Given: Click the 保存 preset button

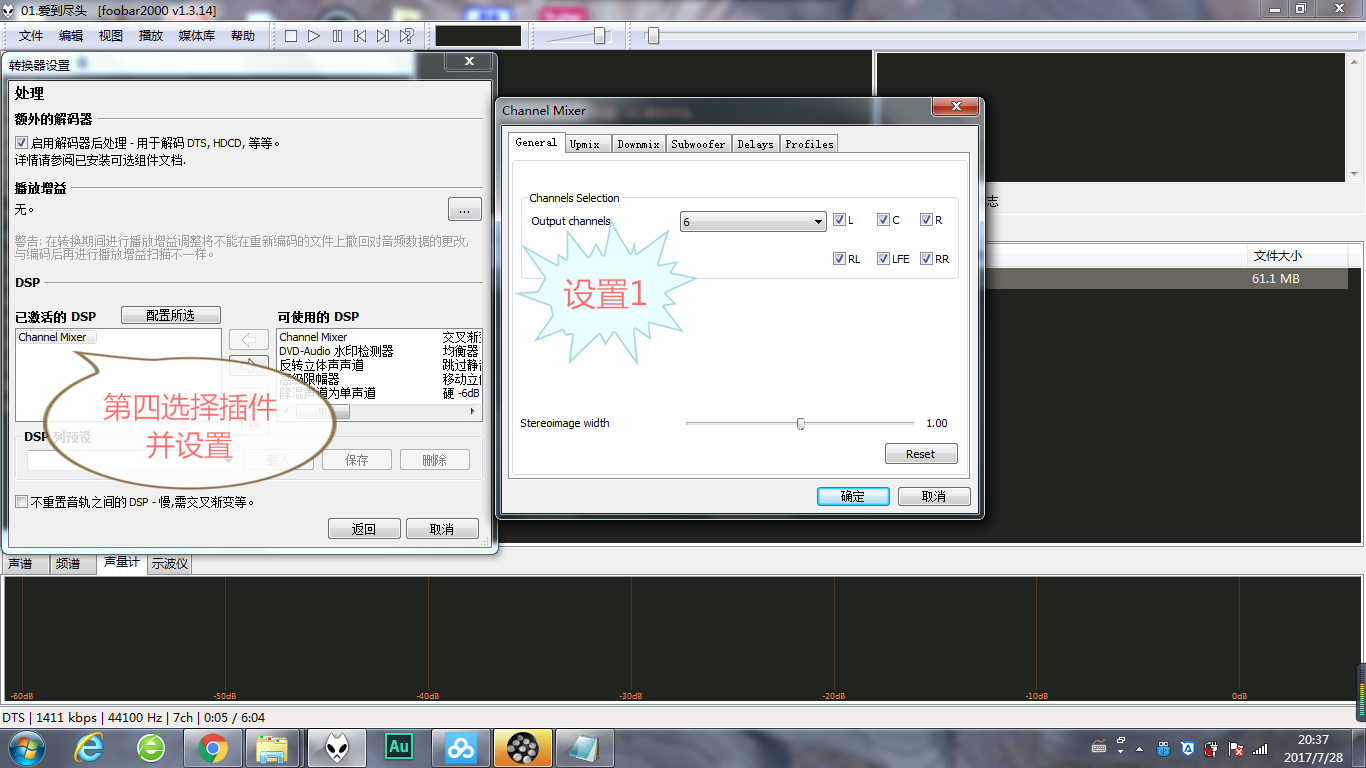Looking at the screenshot, I should click(x=357, y=460).
